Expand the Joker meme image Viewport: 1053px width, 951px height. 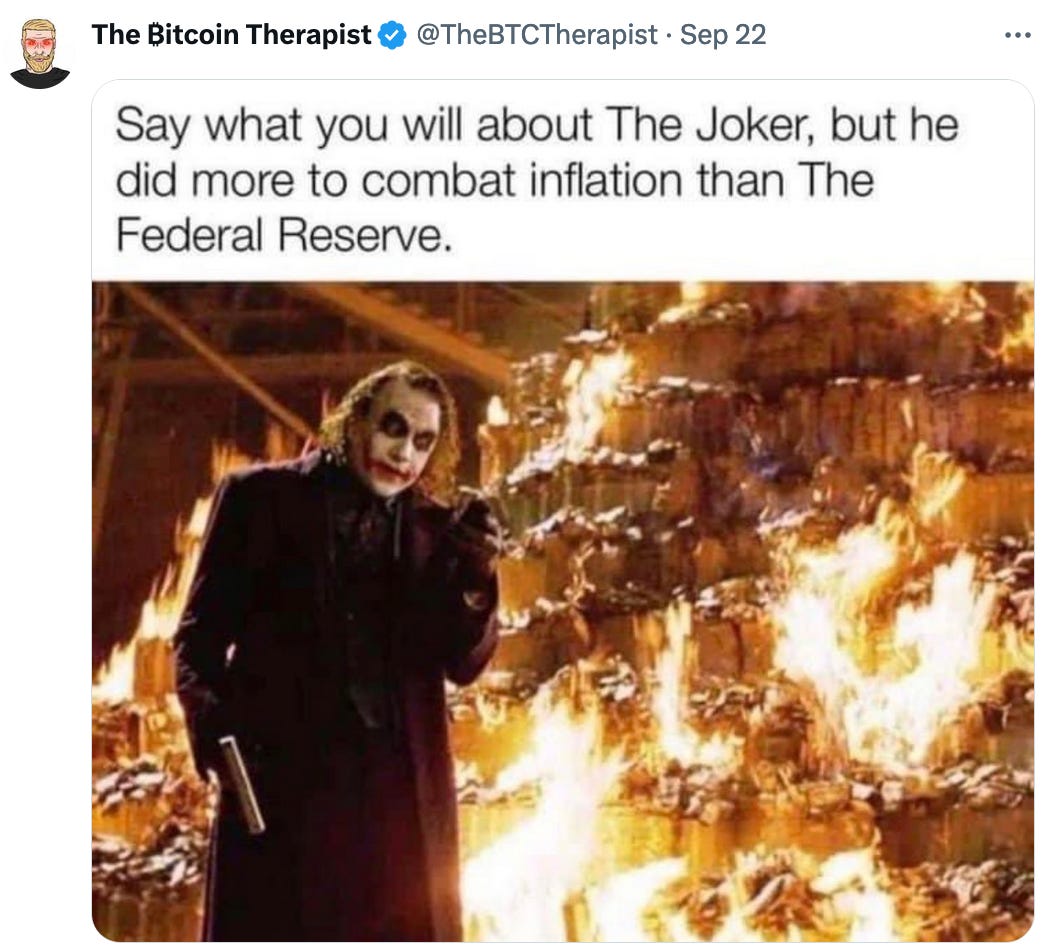pos(563,510)
